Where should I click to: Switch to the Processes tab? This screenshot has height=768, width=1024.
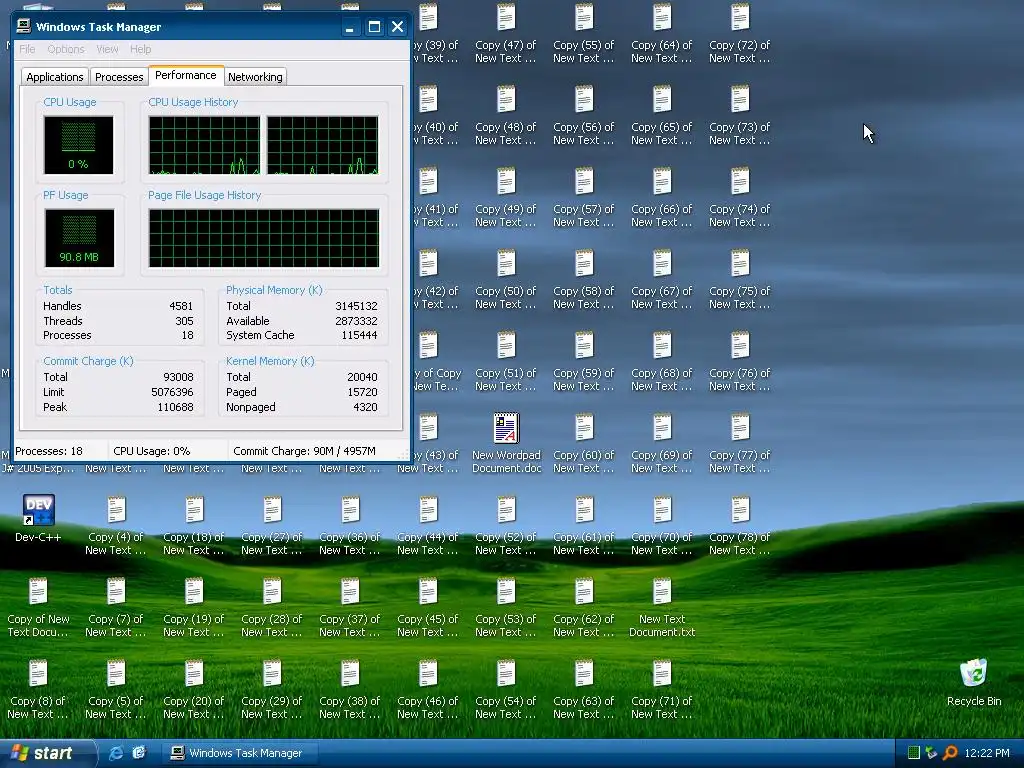click(119, 77)
